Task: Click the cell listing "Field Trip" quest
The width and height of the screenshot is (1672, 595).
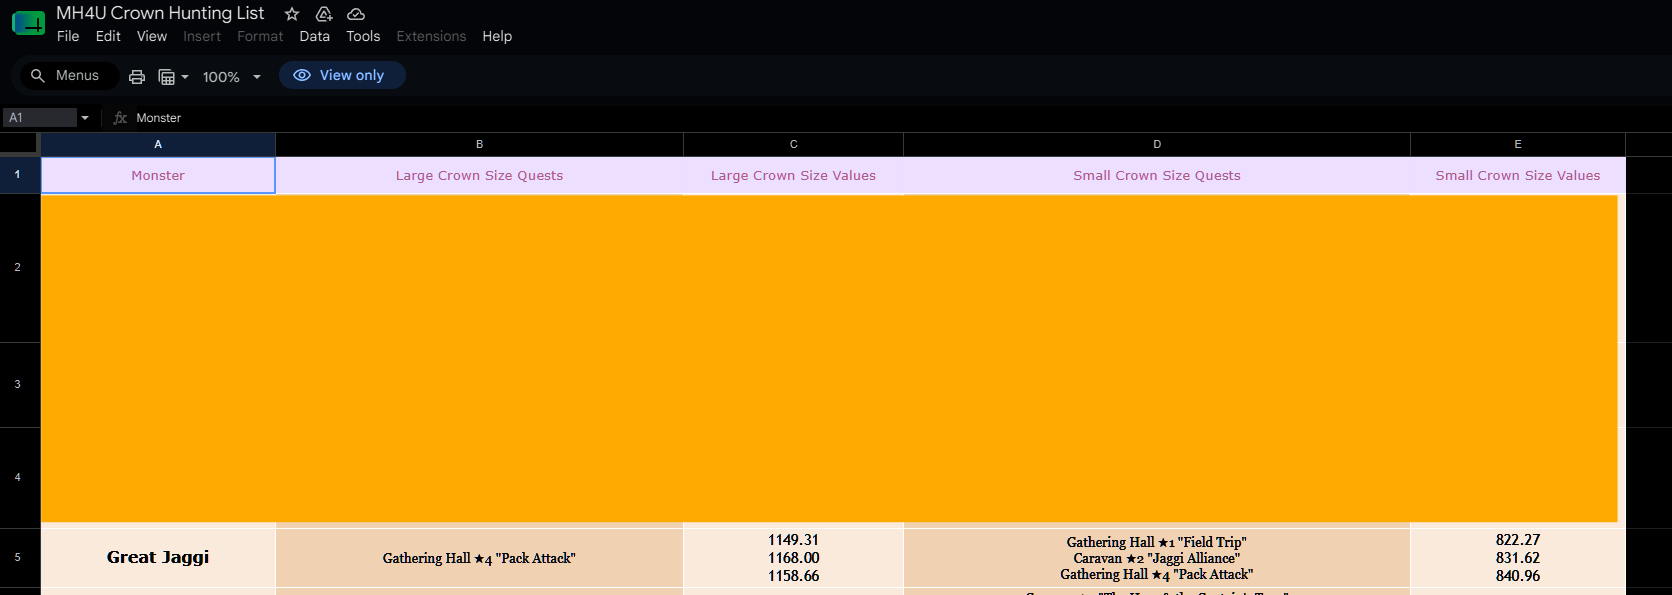Action: [1157, 558]
